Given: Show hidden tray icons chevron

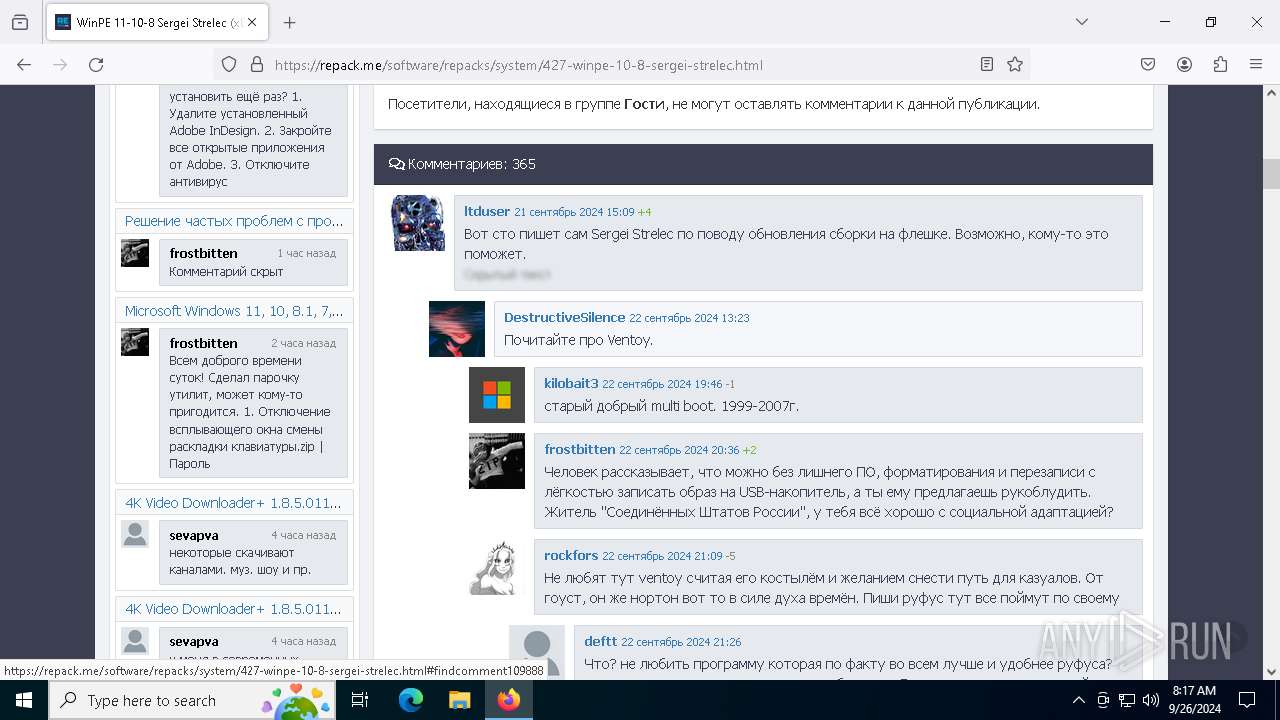Looking at the screenshot, I should coord(1078,700).
